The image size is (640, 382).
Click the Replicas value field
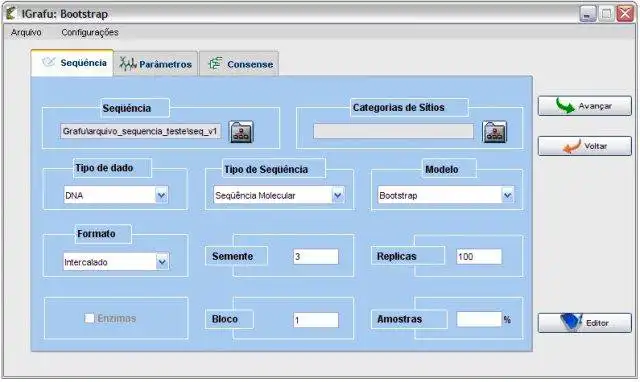pyautogui.click(x=479, y=256)
